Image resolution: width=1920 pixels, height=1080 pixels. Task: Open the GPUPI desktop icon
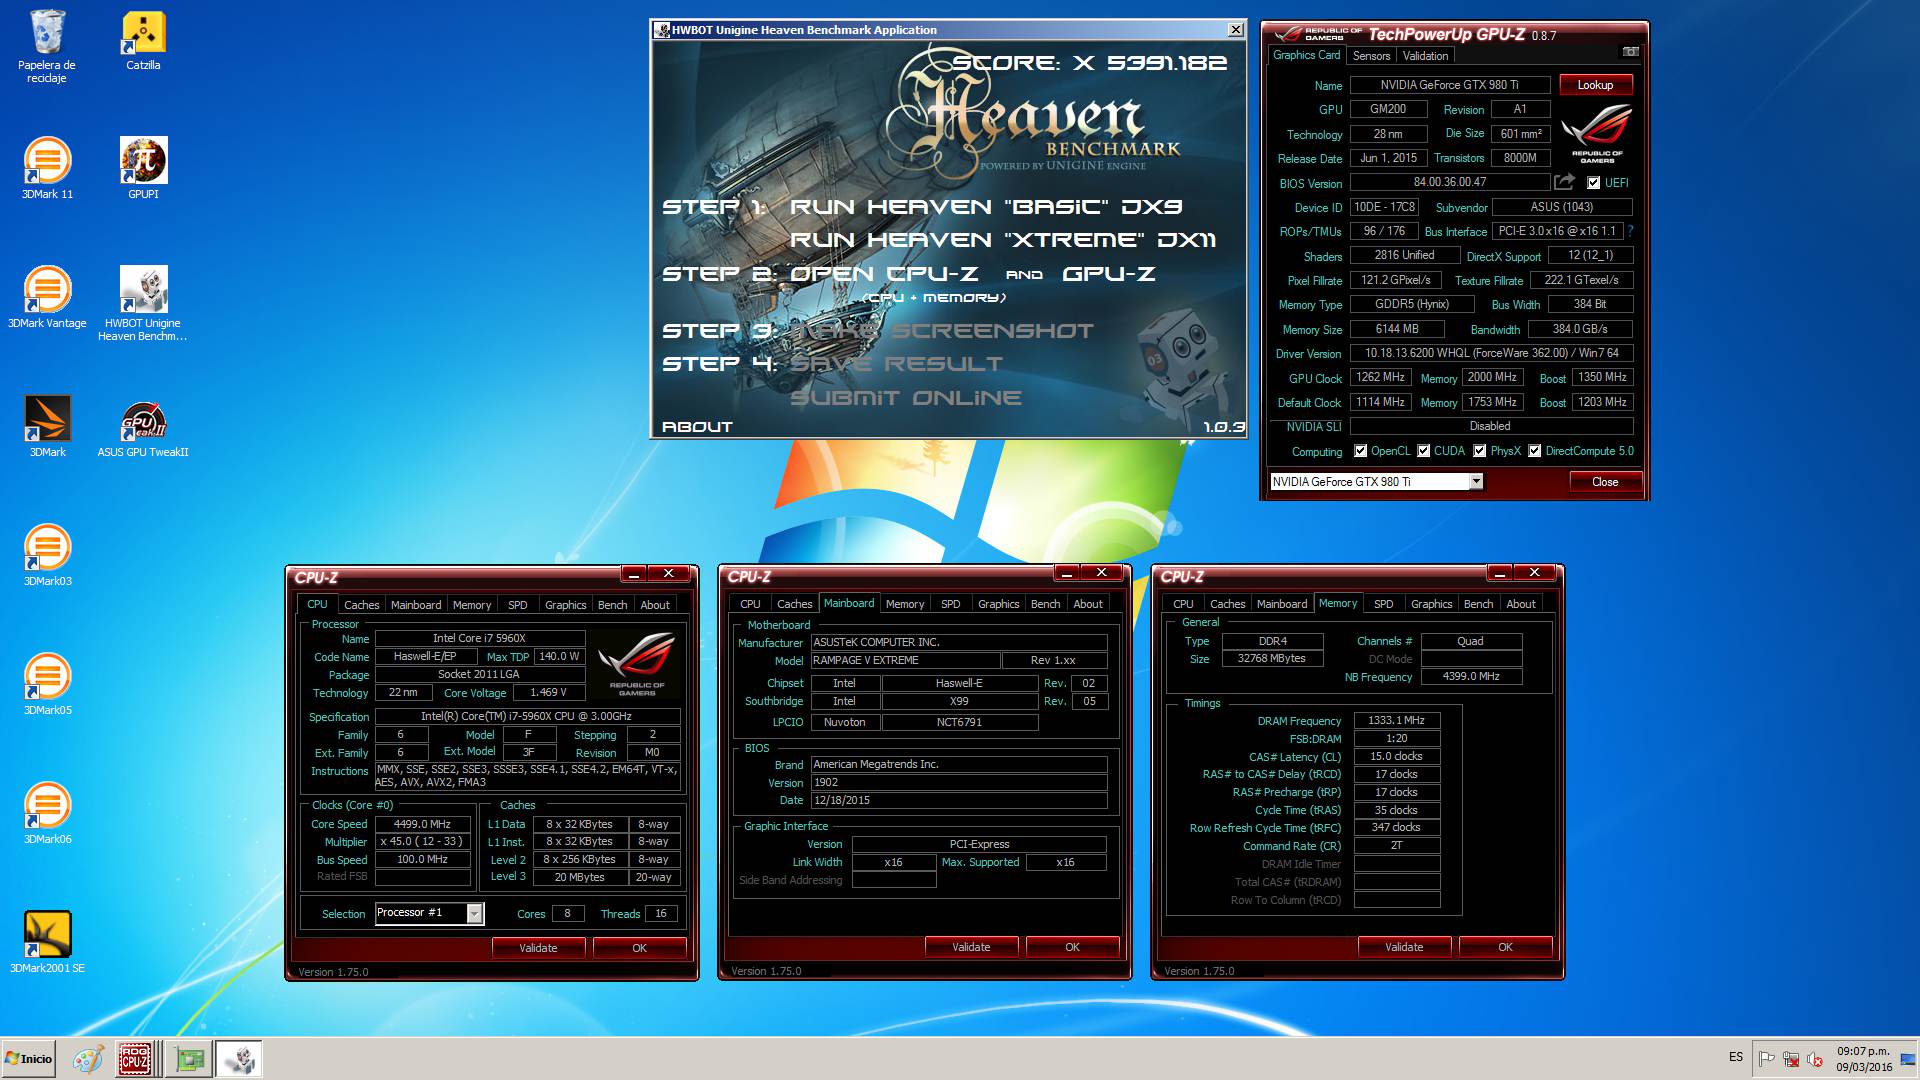143,168
